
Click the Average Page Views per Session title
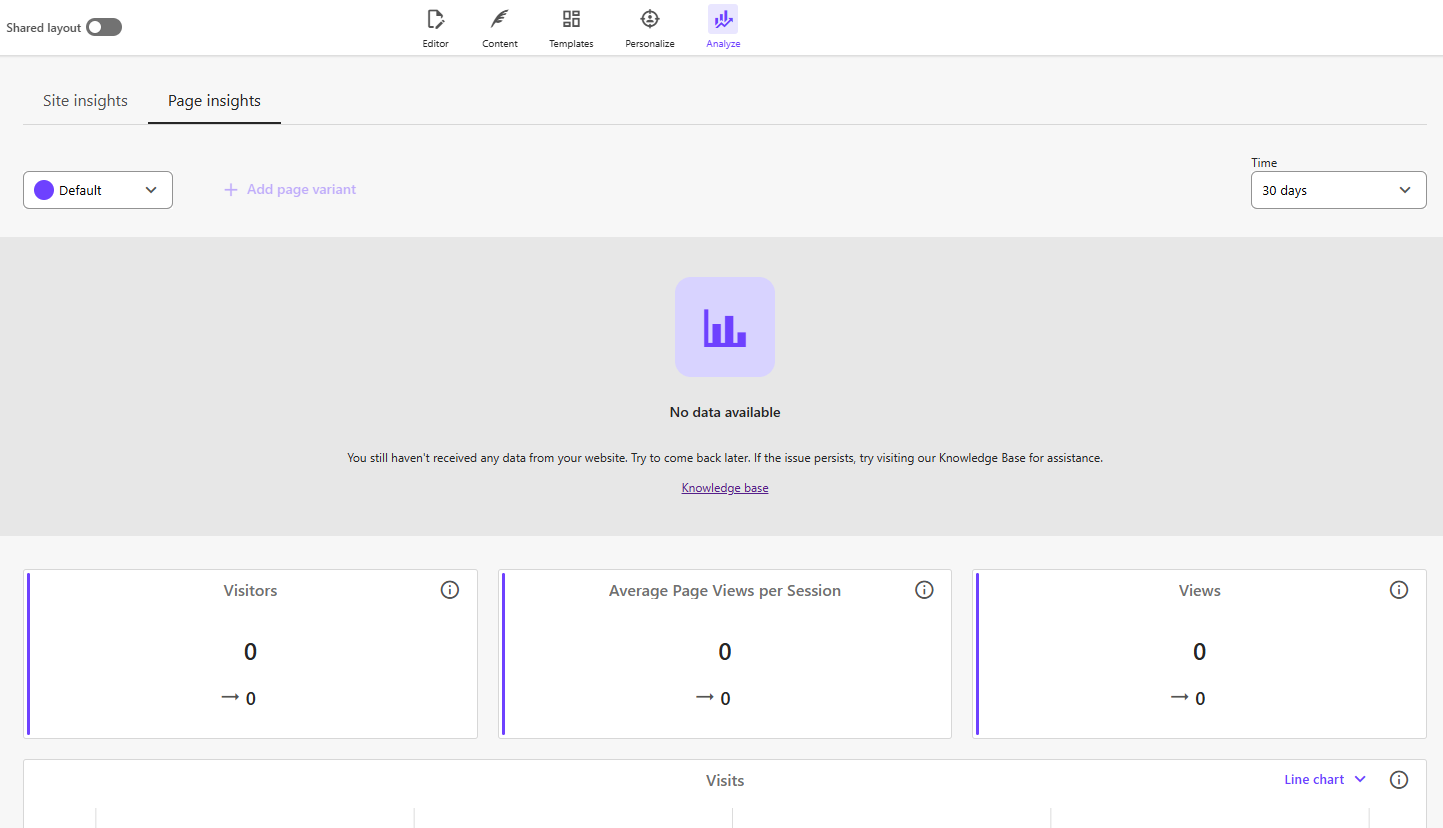pyautogui.click(x=725, y=591)
